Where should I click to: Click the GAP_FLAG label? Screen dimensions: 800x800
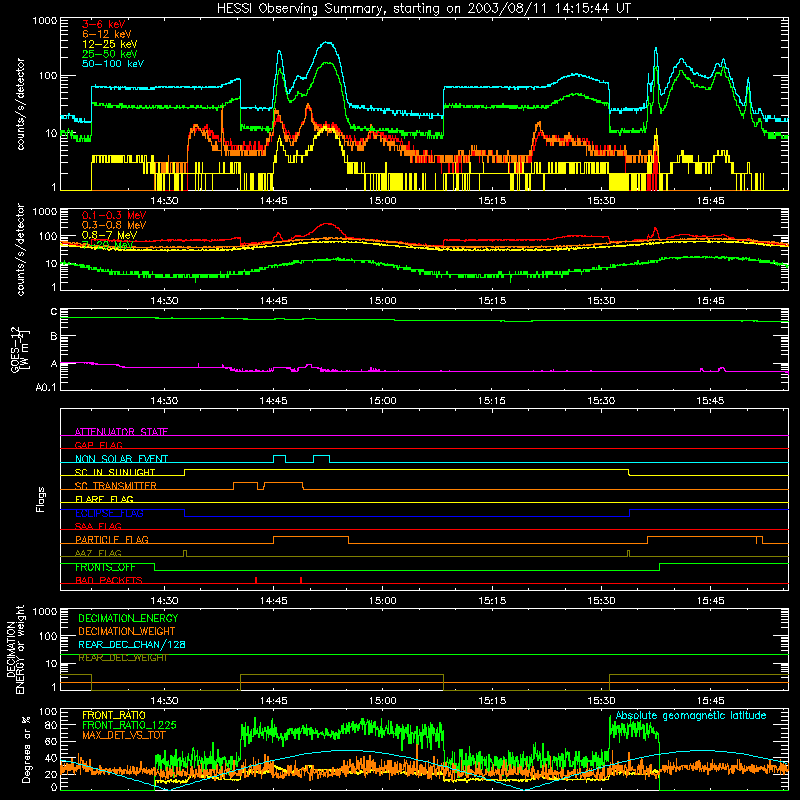pos(99,445)
